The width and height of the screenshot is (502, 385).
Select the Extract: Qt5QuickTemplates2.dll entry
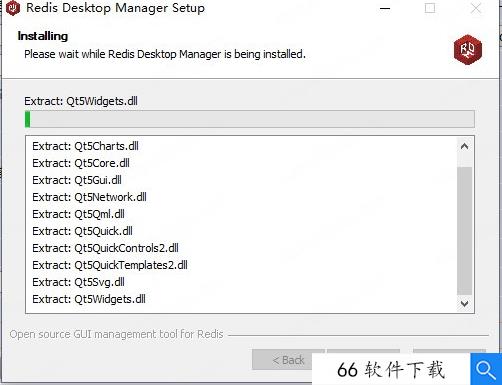coord(110,265)
